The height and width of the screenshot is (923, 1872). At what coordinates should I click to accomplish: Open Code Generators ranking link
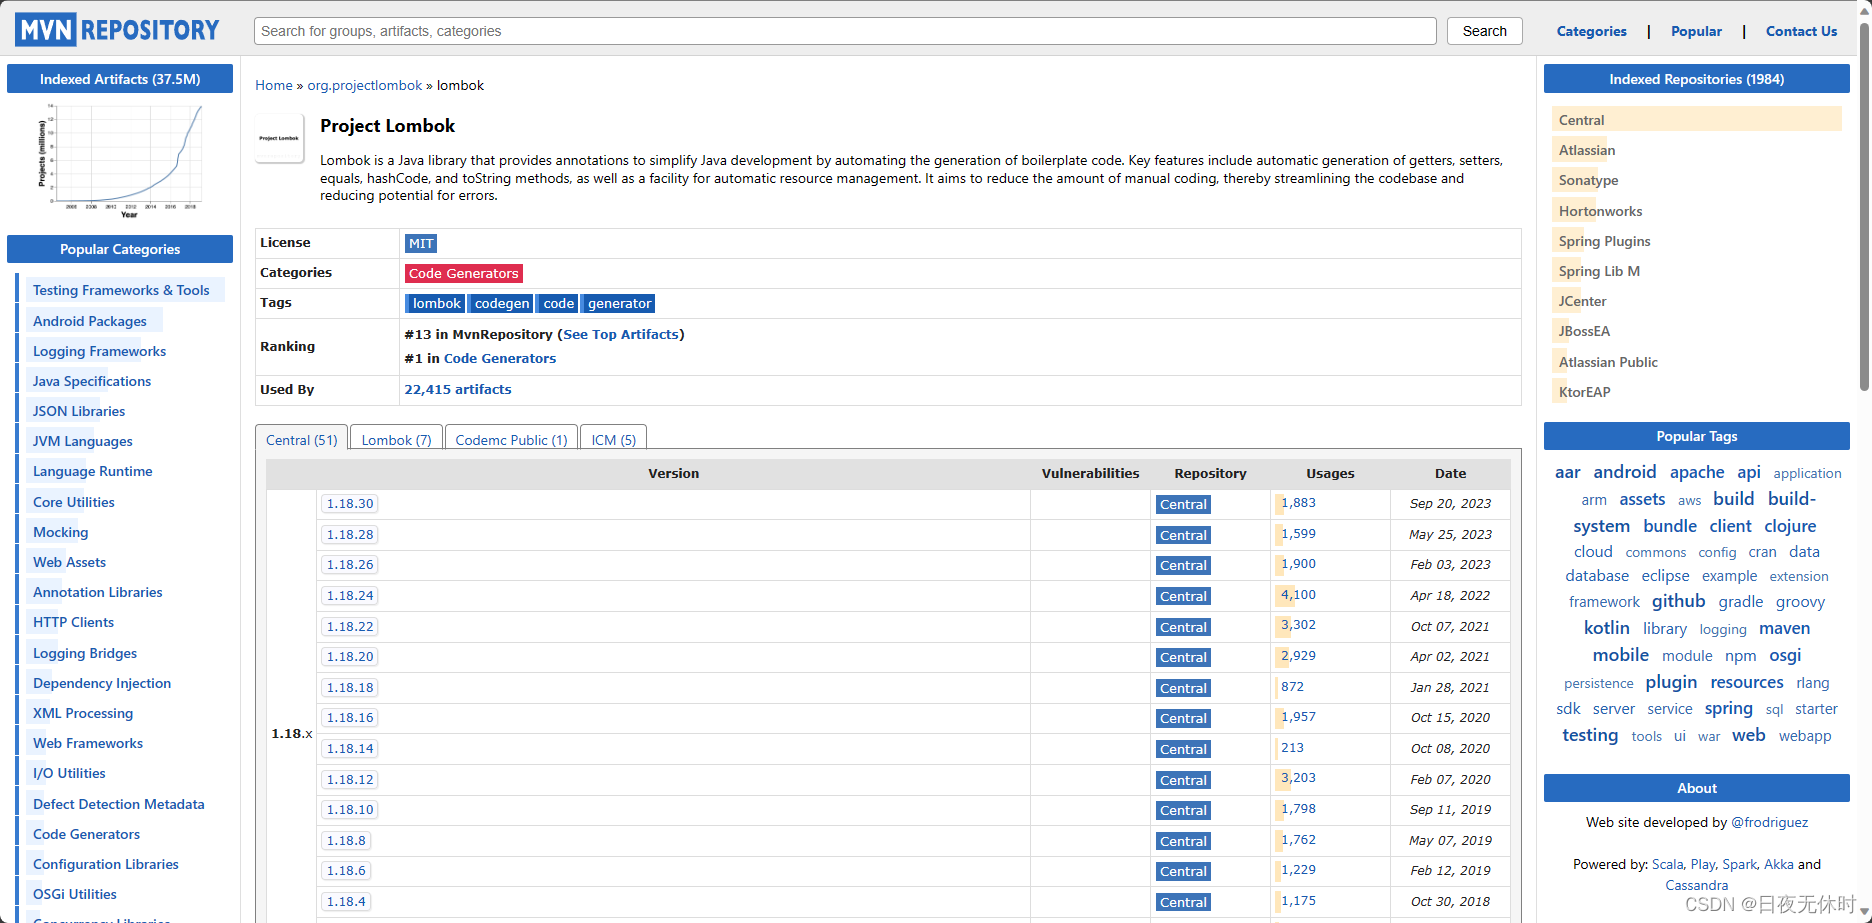[500, 358]
